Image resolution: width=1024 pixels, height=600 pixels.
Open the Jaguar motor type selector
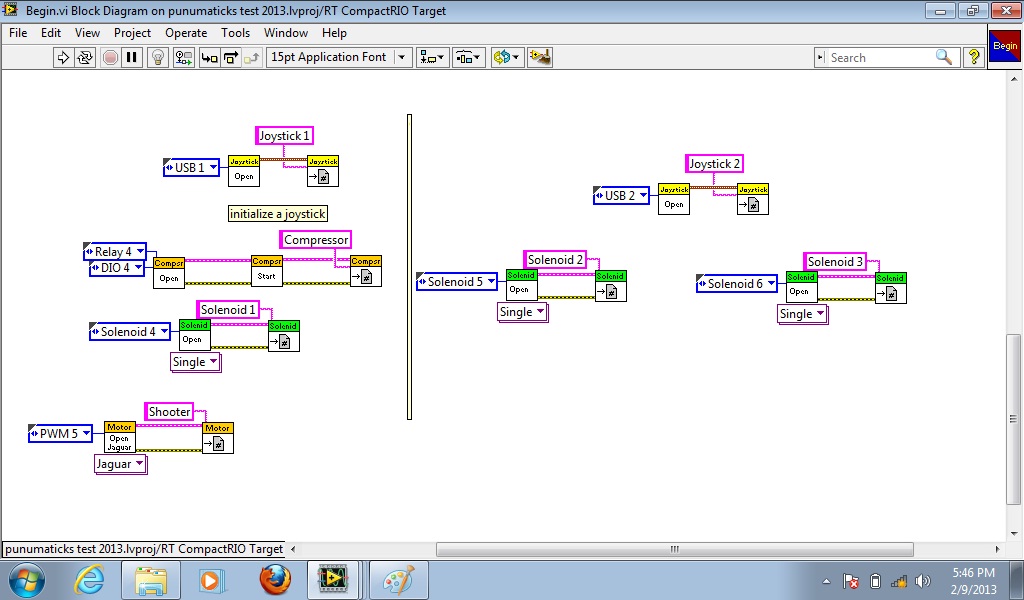click(119, 464)
